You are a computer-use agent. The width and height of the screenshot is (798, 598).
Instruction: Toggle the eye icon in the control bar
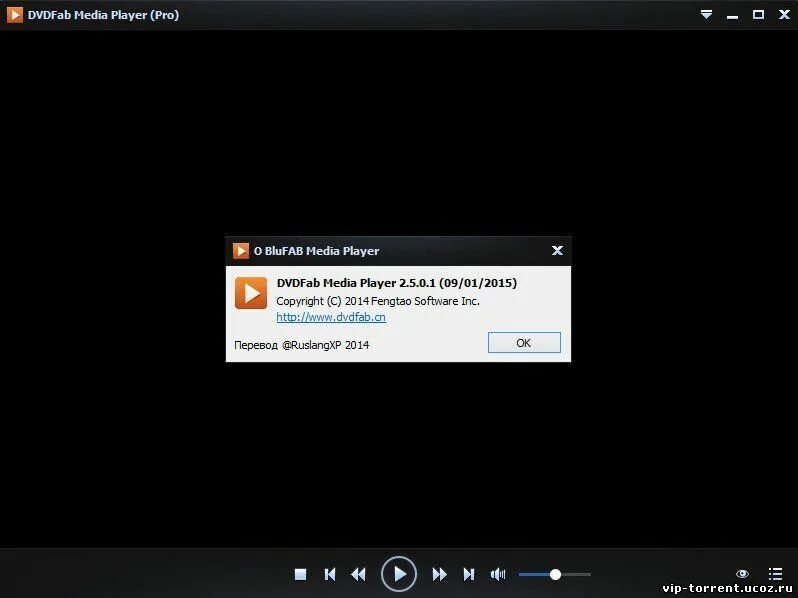point(743,574)
